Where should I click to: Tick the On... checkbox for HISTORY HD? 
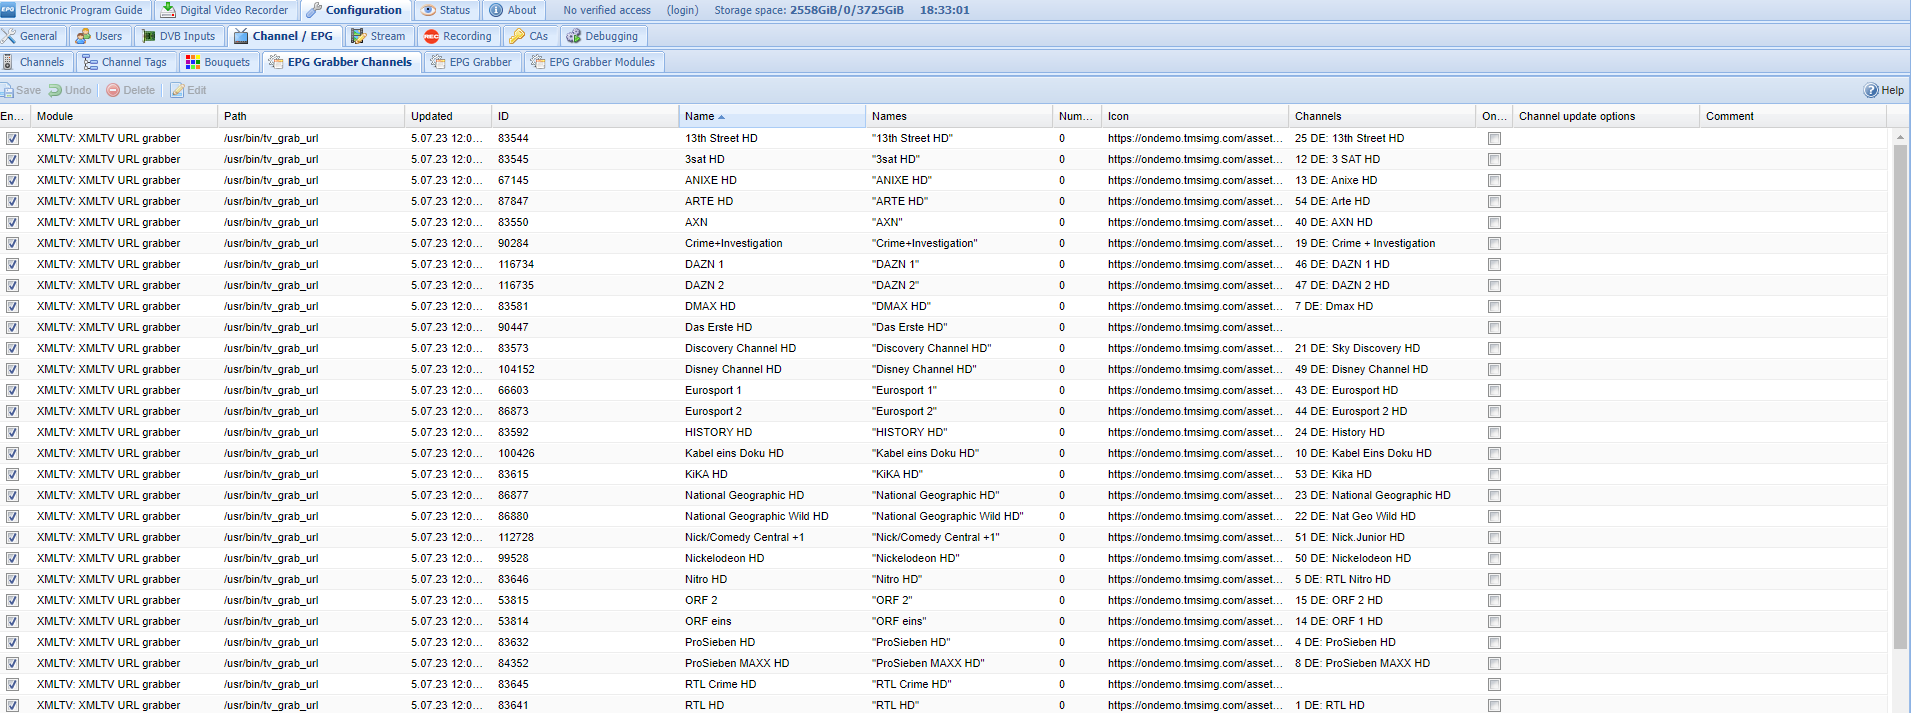[1494, 433]
